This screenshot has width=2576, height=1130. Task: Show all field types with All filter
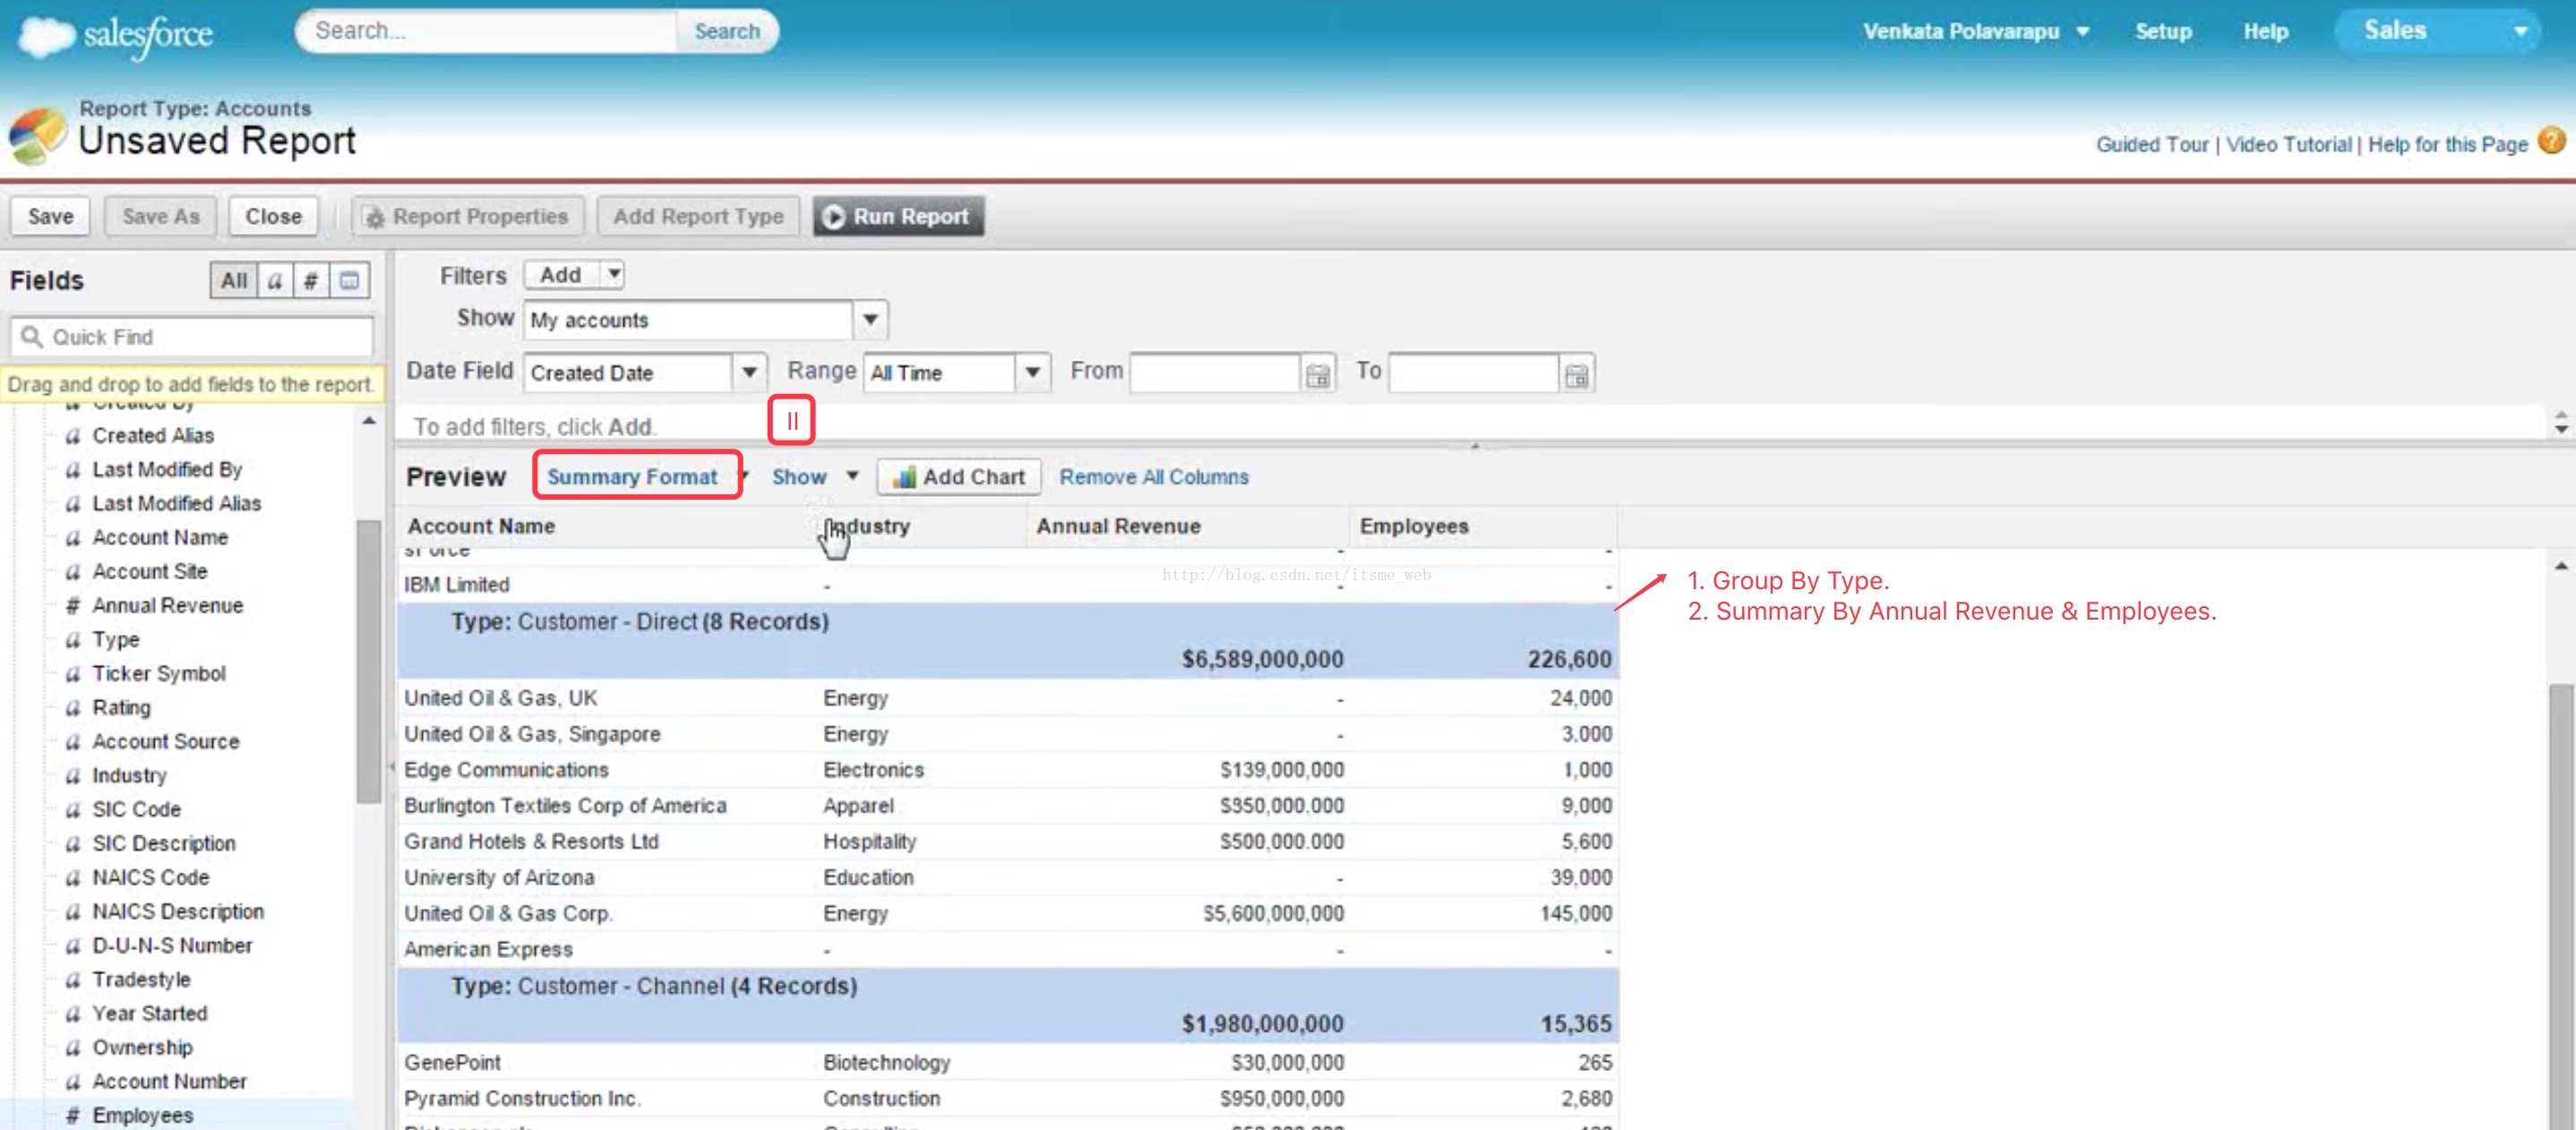click(234, 280)
